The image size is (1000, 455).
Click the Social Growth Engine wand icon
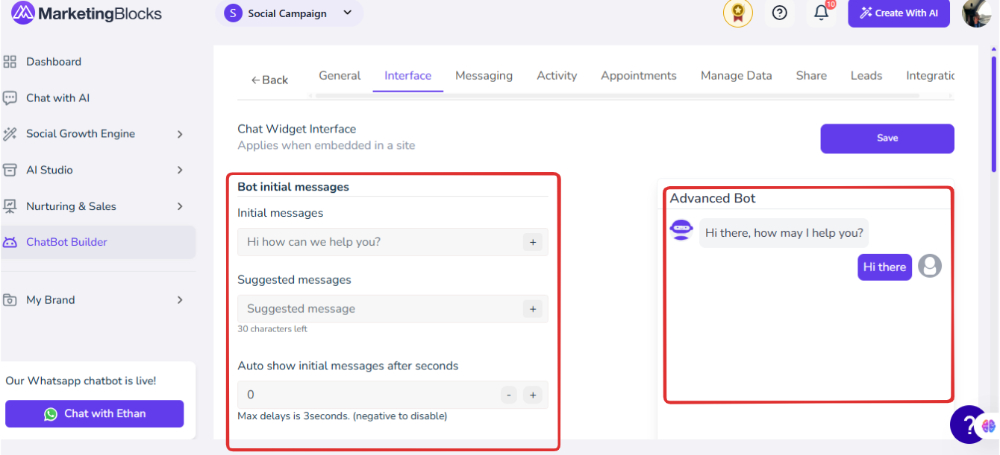point(10,134)
